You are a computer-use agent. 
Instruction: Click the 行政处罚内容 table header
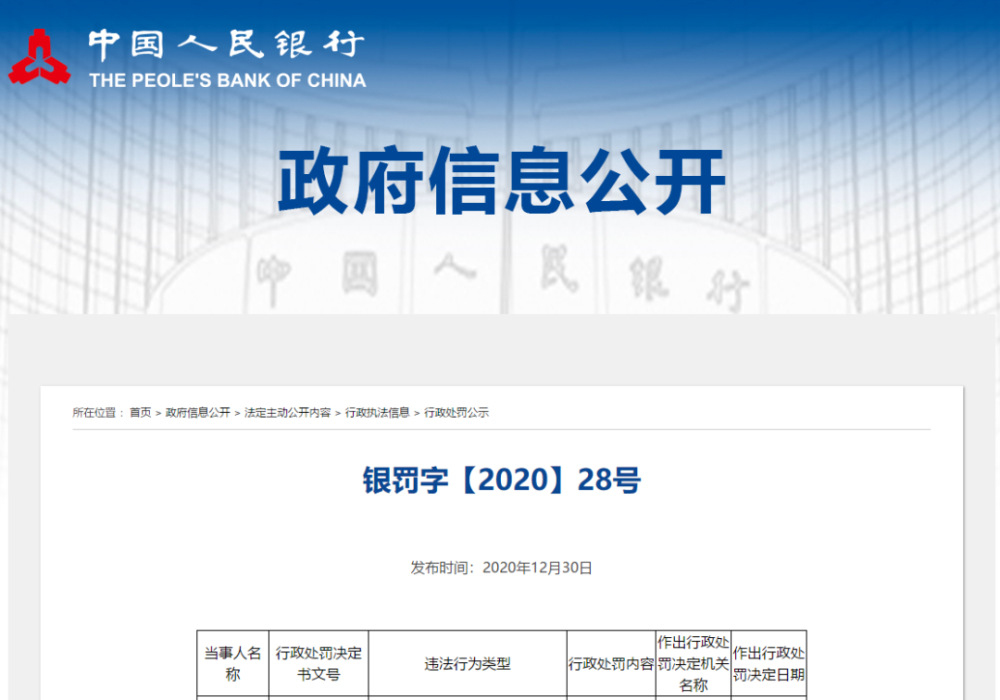click(611, 664)
